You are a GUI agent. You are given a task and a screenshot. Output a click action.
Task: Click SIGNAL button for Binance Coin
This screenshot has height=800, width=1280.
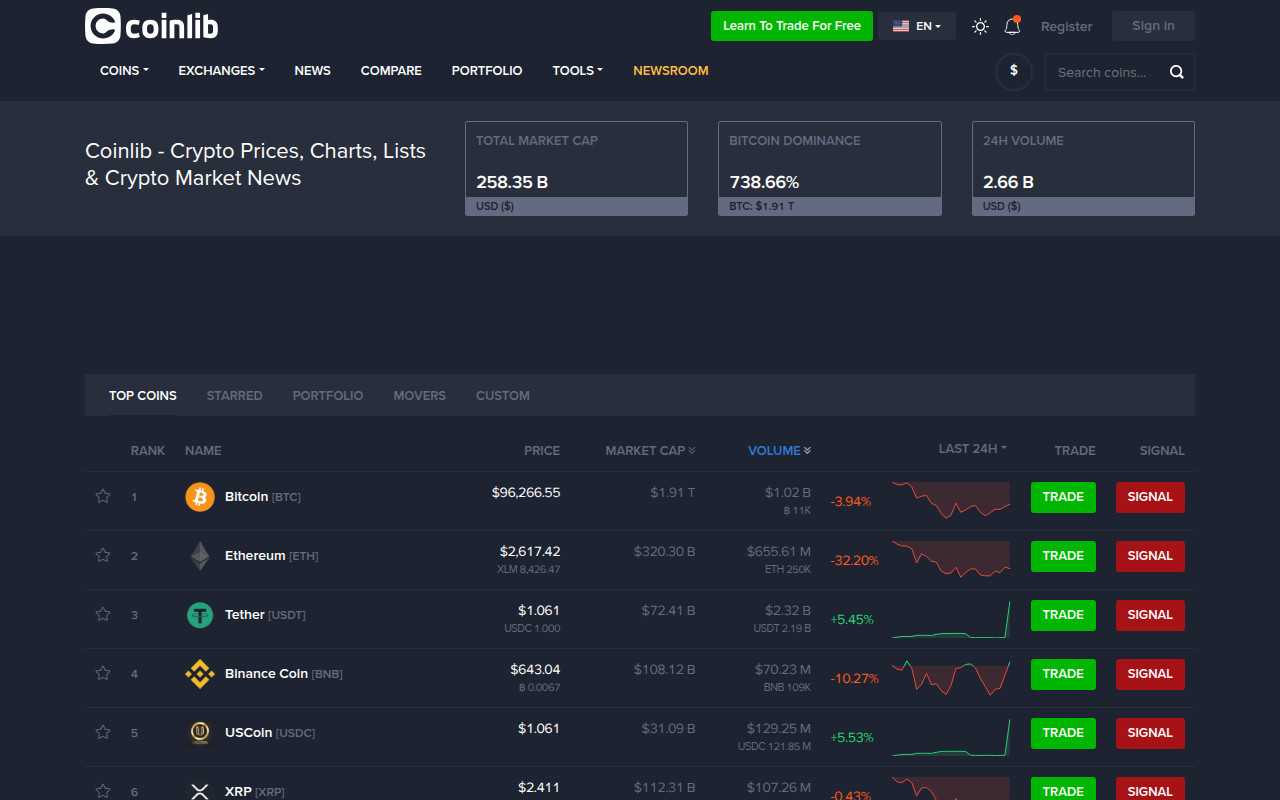1150,674
